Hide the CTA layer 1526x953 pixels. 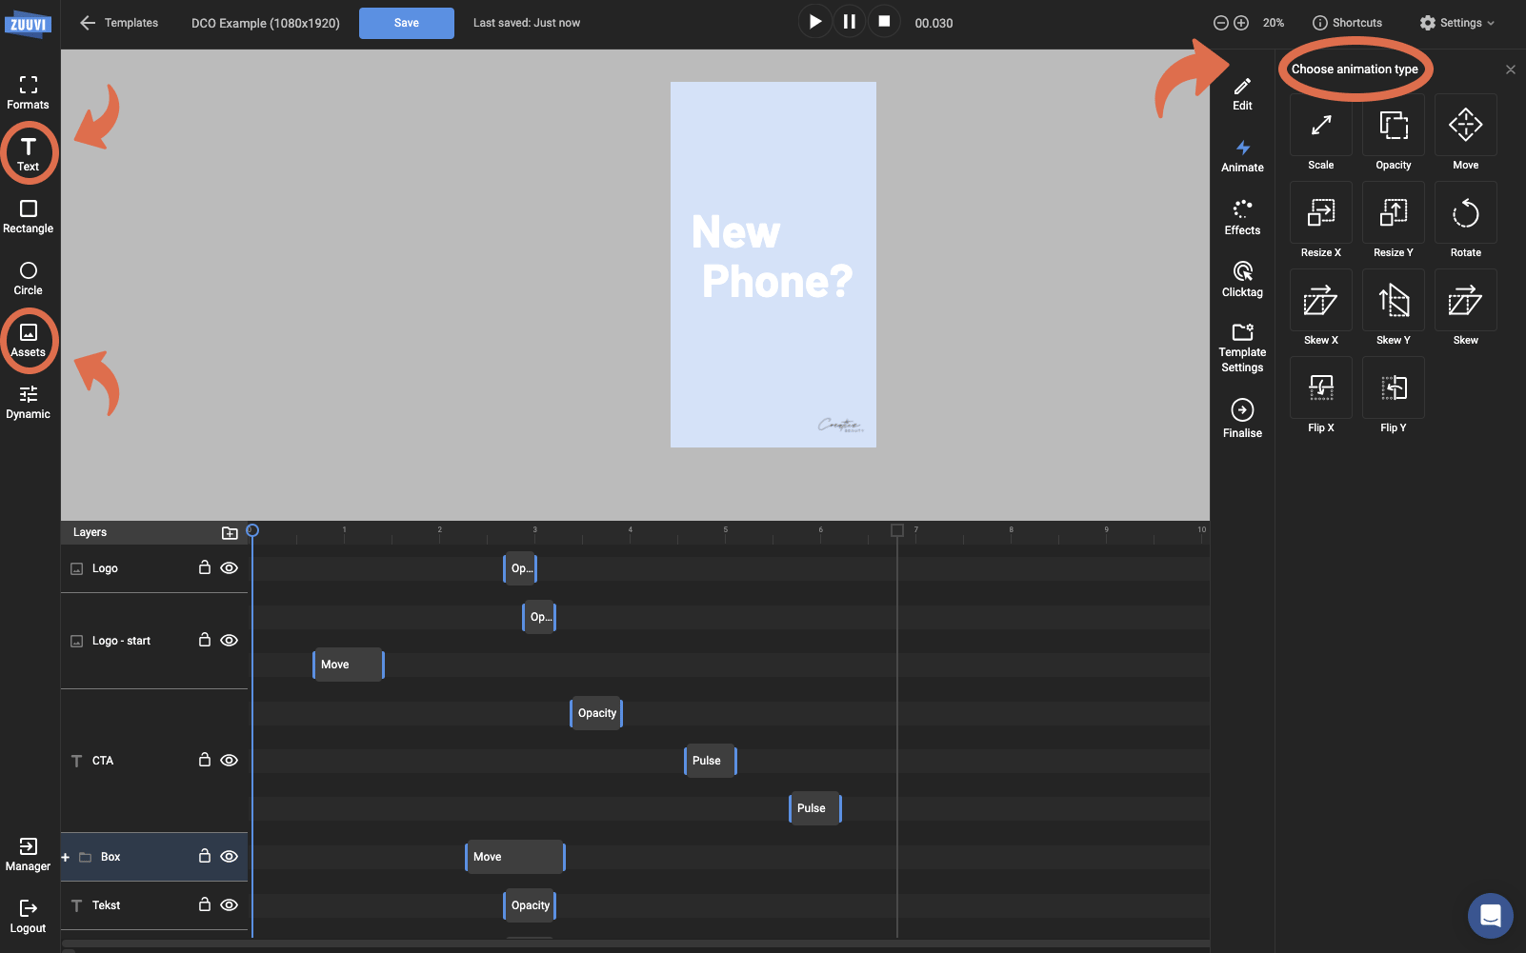(x=229, y=760)
